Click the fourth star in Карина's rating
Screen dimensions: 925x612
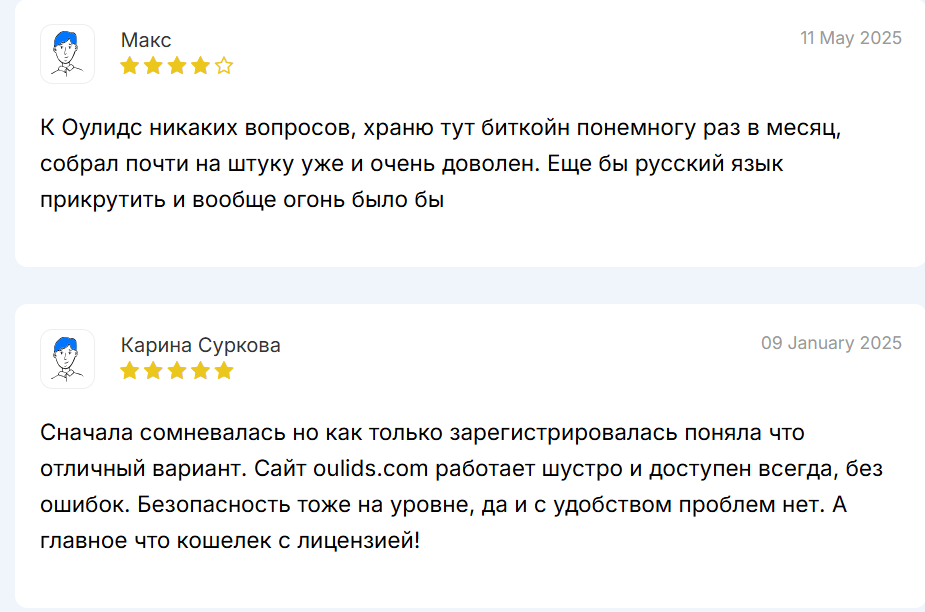click(x=200, y=371)
